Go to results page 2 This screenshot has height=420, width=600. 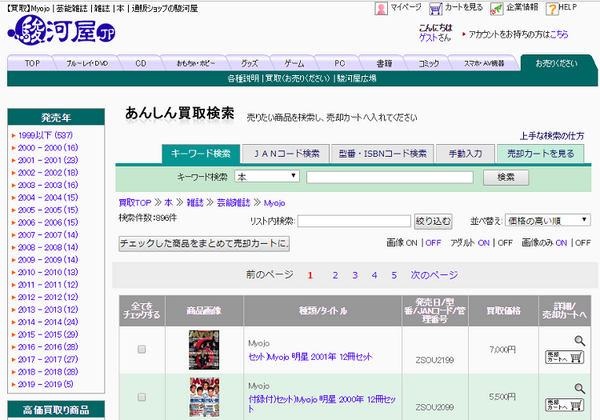[x=335, y=275]
